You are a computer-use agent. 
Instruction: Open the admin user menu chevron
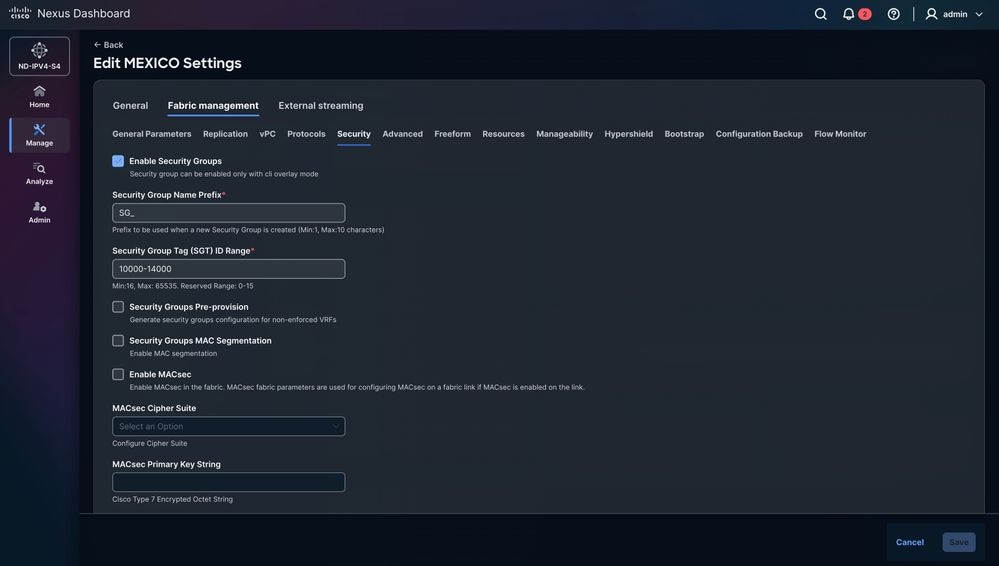click(x=979, y=14)
